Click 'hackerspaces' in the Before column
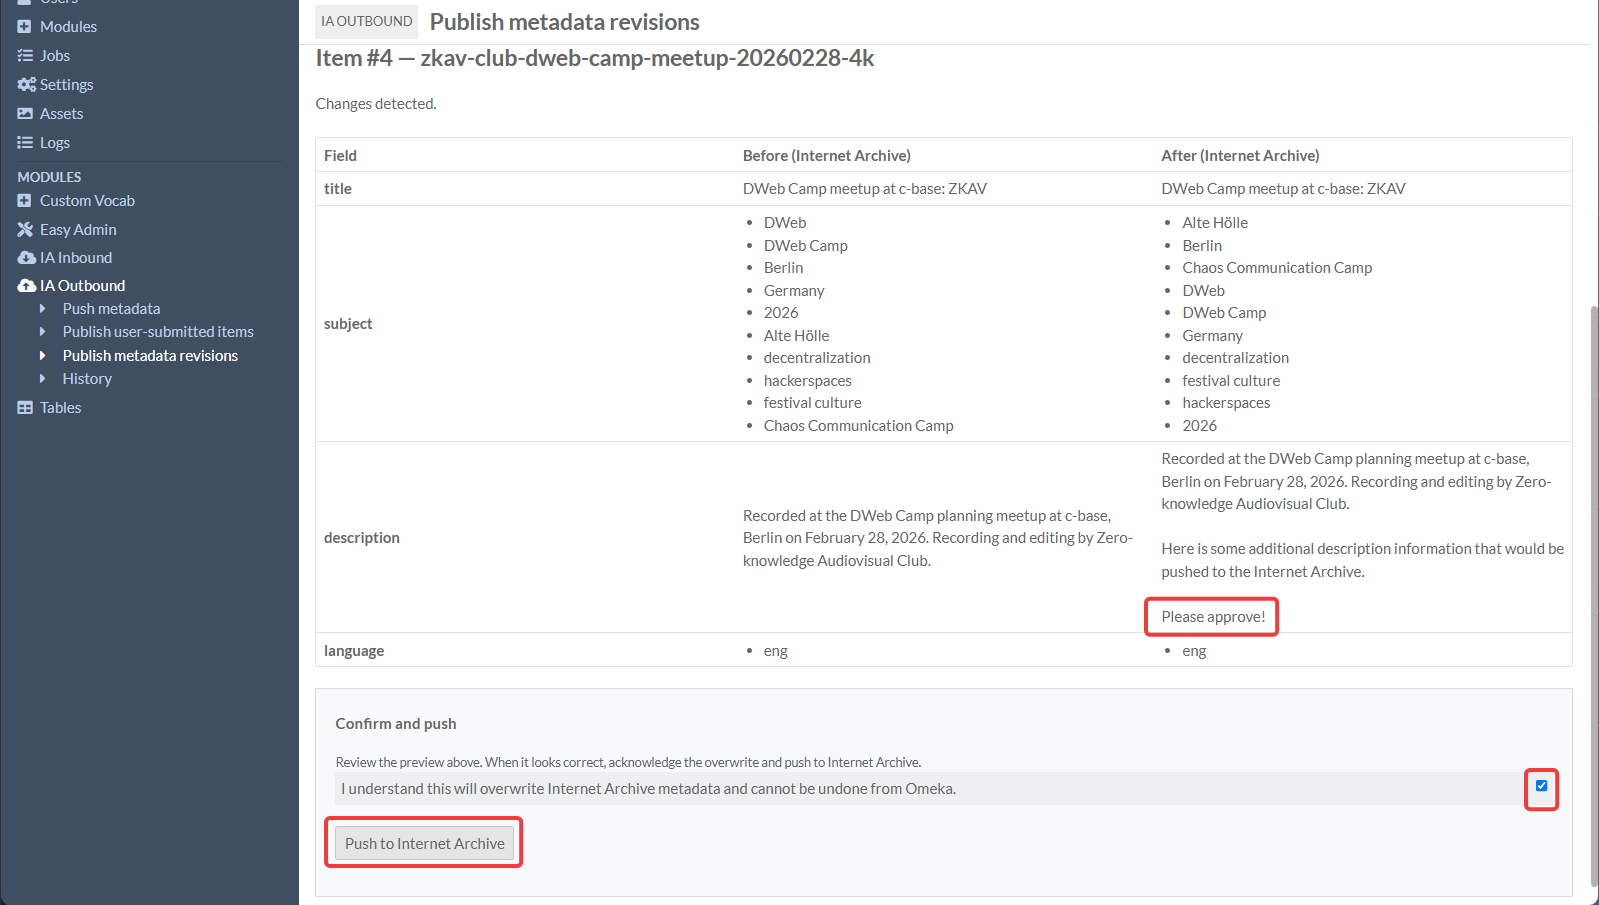The image size is (1599, 905). (808, 381)
